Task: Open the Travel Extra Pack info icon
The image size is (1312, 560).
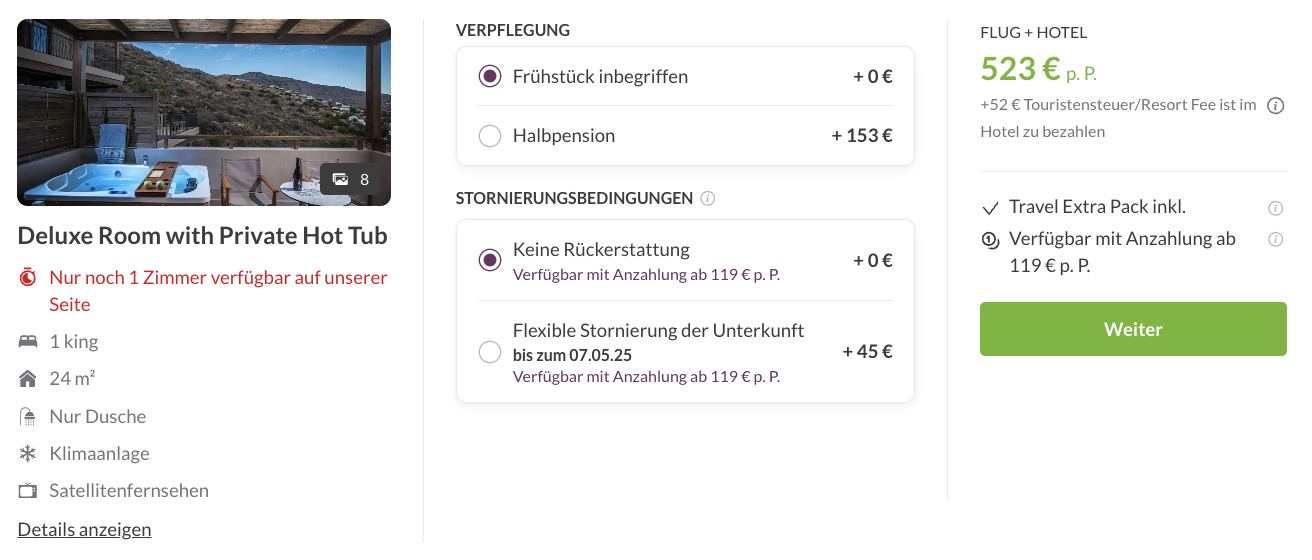Action: coord(1276,208)
